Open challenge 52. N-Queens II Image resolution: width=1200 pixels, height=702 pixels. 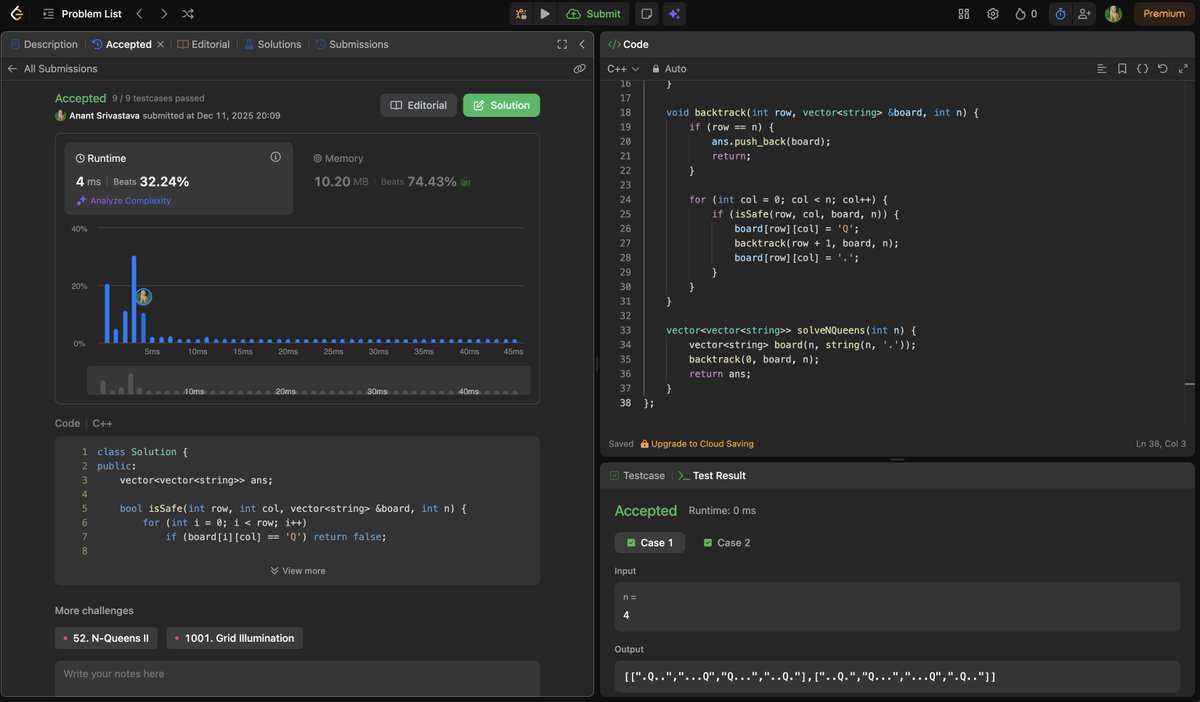pos(106,638)
